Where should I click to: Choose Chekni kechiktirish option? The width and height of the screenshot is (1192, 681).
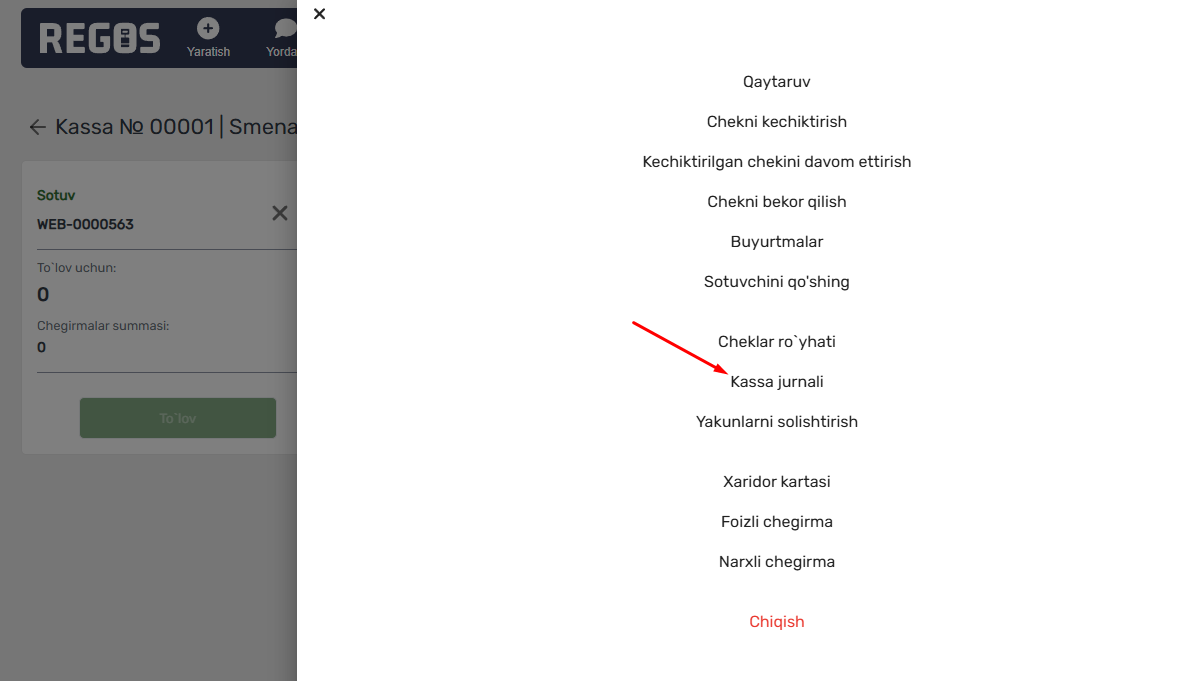(x=776, y=122)
